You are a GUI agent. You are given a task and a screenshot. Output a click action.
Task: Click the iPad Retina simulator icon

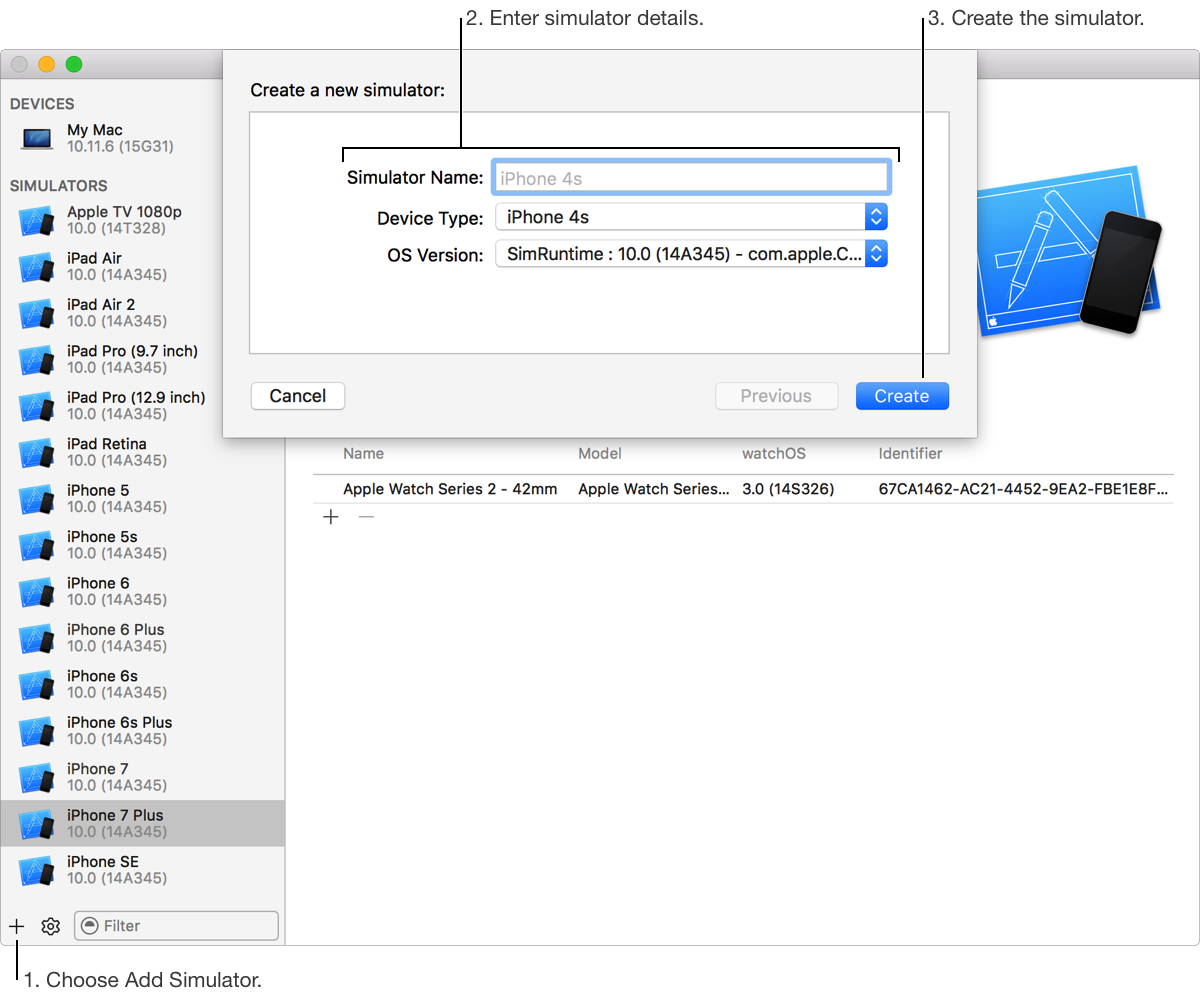click(x=36, y=453)
